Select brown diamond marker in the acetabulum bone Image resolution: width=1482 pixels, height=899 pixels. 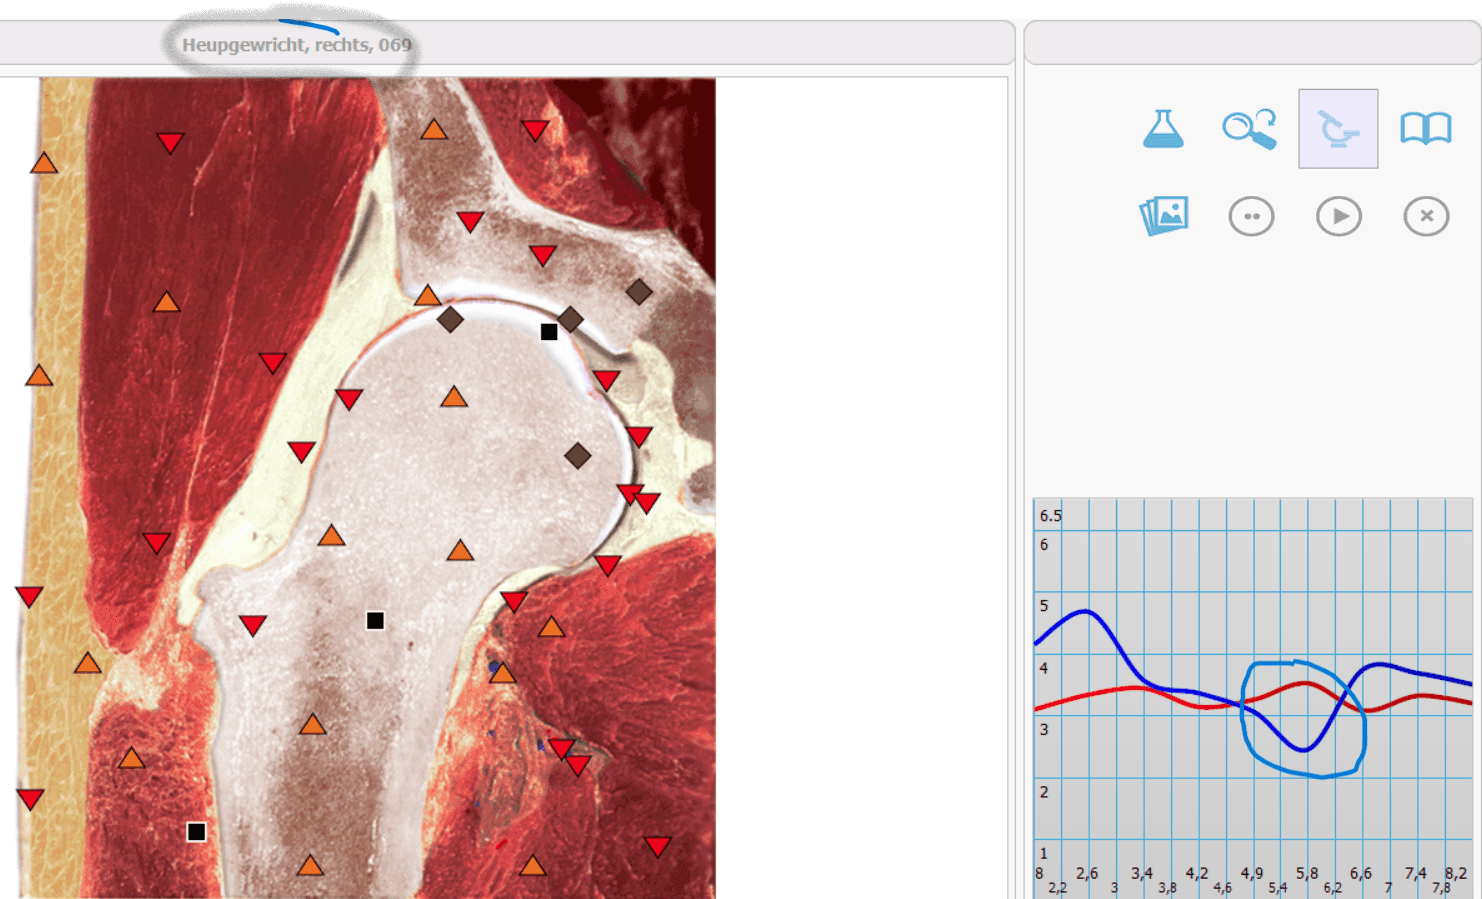[639, 292]
